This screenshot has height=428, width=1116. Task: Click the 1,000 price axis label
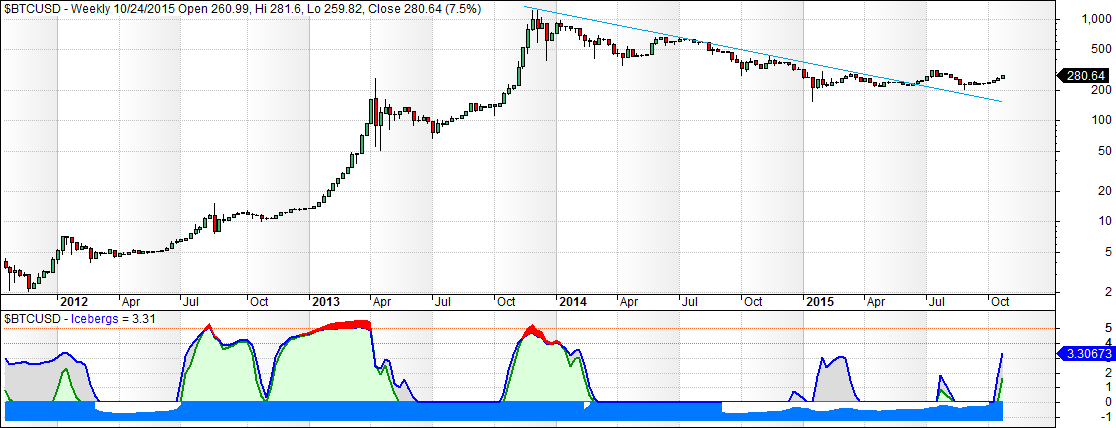click(1087, 19)
